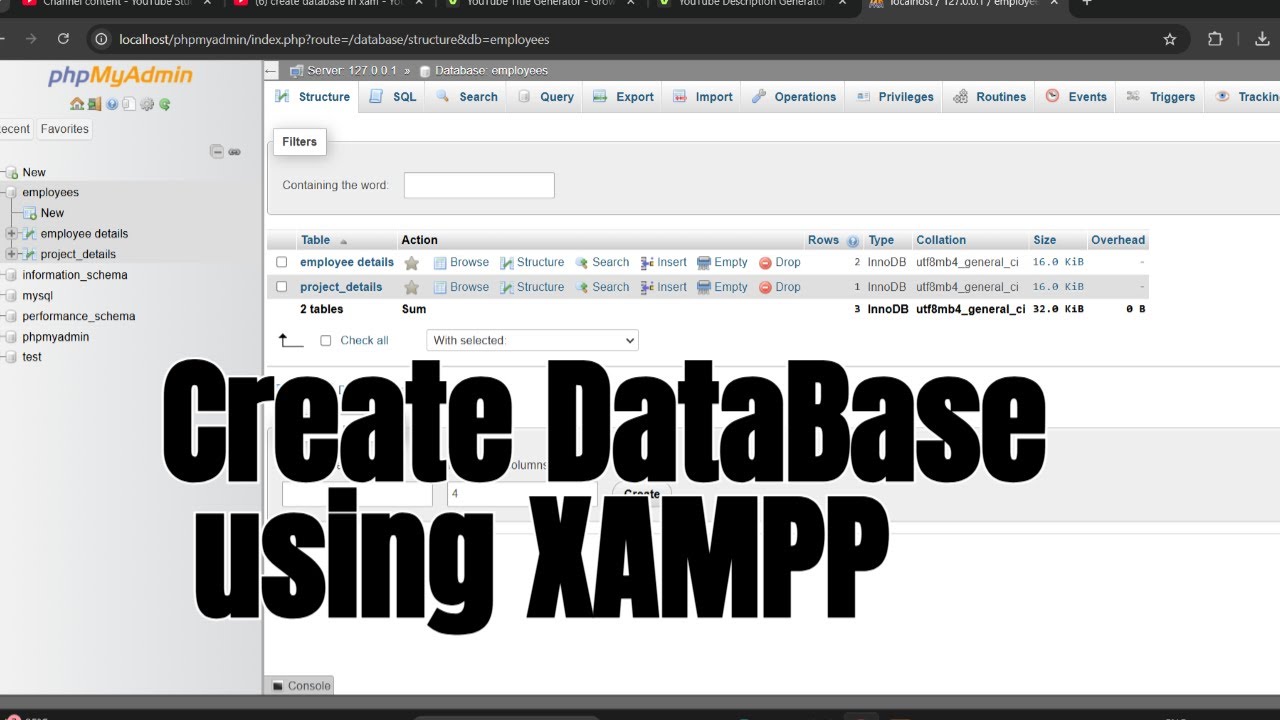Click the employee details table icon in tree
This screenshot has width=1280, height=720.
point(29,234)
